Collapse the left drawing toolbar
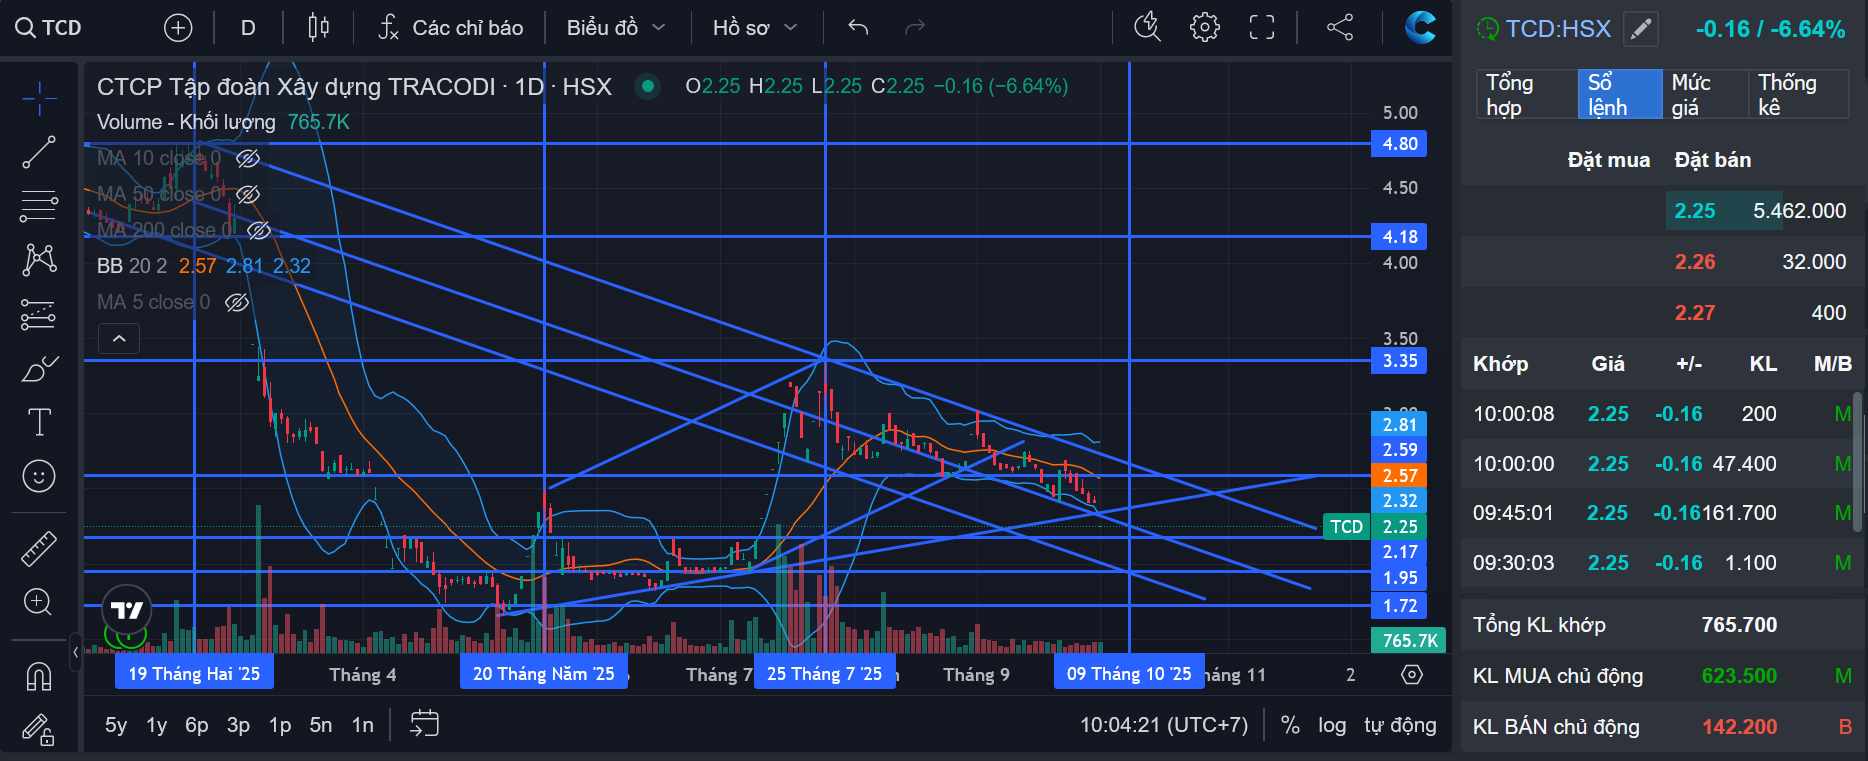Viewport: 1868px width, 761px height. pyautogui.click(x=76, y=652)
